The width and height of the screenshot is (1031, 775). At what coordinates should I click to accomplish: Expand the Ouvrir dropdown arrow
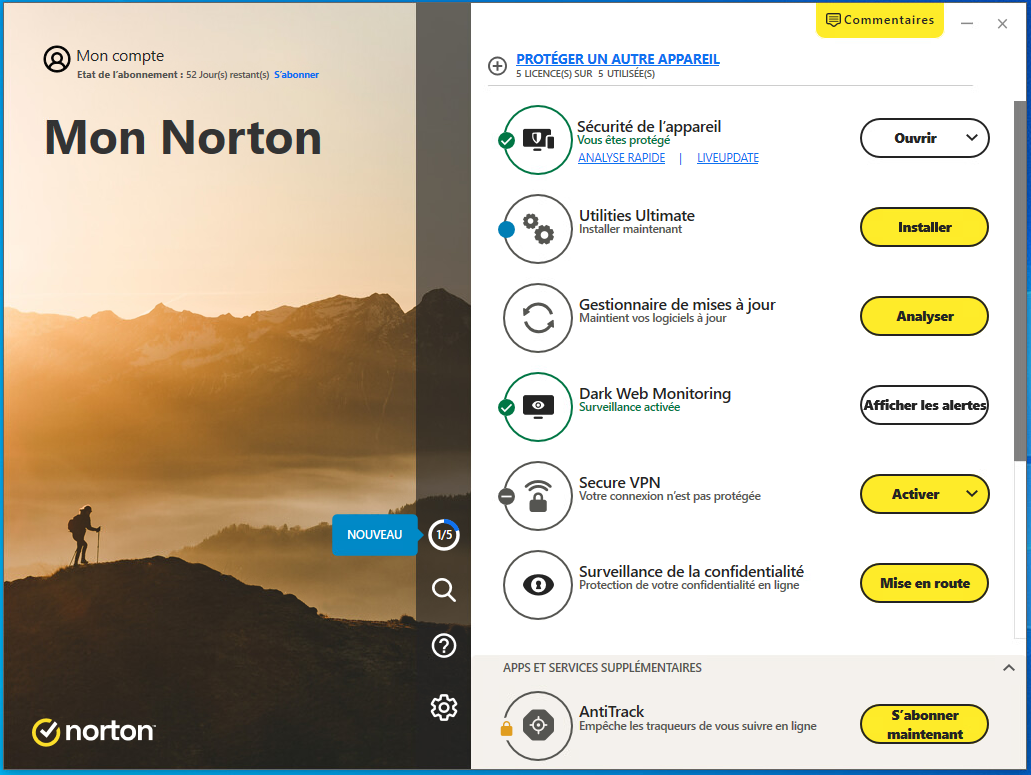click(x=972, y=137)
